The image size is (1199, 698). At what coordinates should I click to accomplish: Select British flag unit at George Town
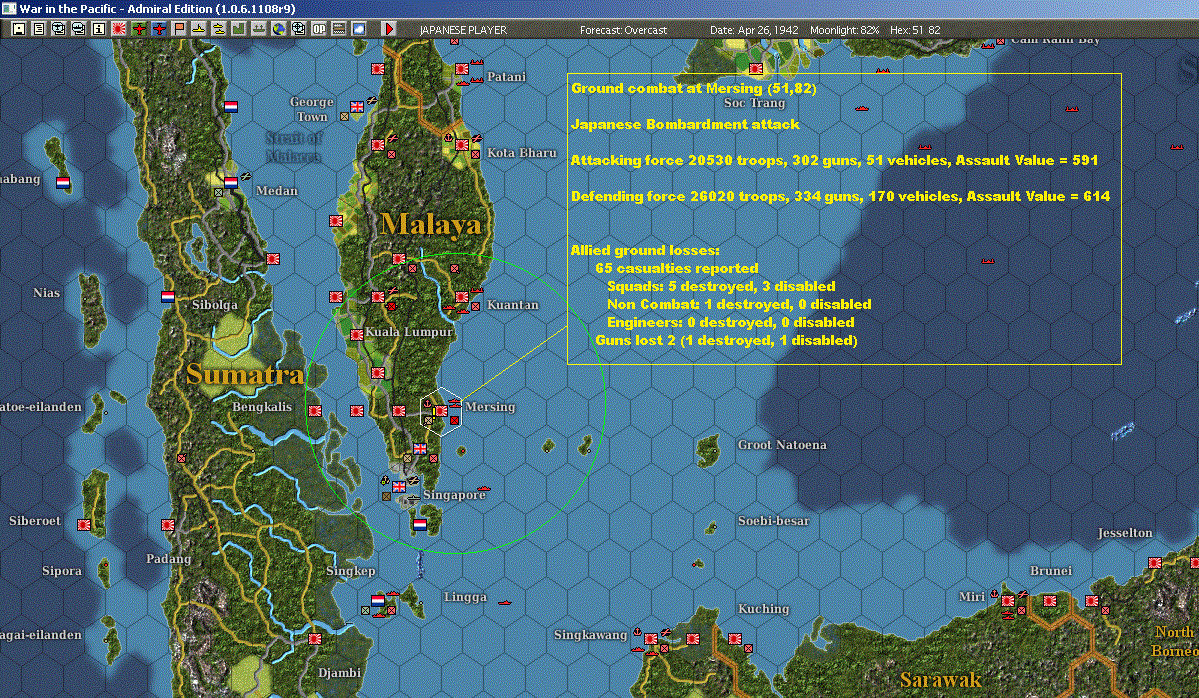click(x=357, y=107)
